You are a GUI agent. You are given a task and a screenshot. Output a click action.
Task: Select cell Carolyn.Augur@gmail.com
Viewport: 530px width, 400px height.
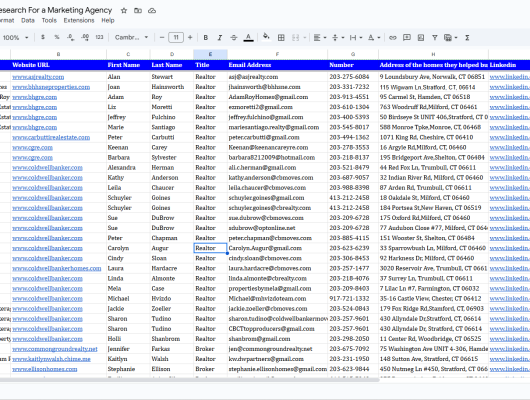(x=277, y=248)
